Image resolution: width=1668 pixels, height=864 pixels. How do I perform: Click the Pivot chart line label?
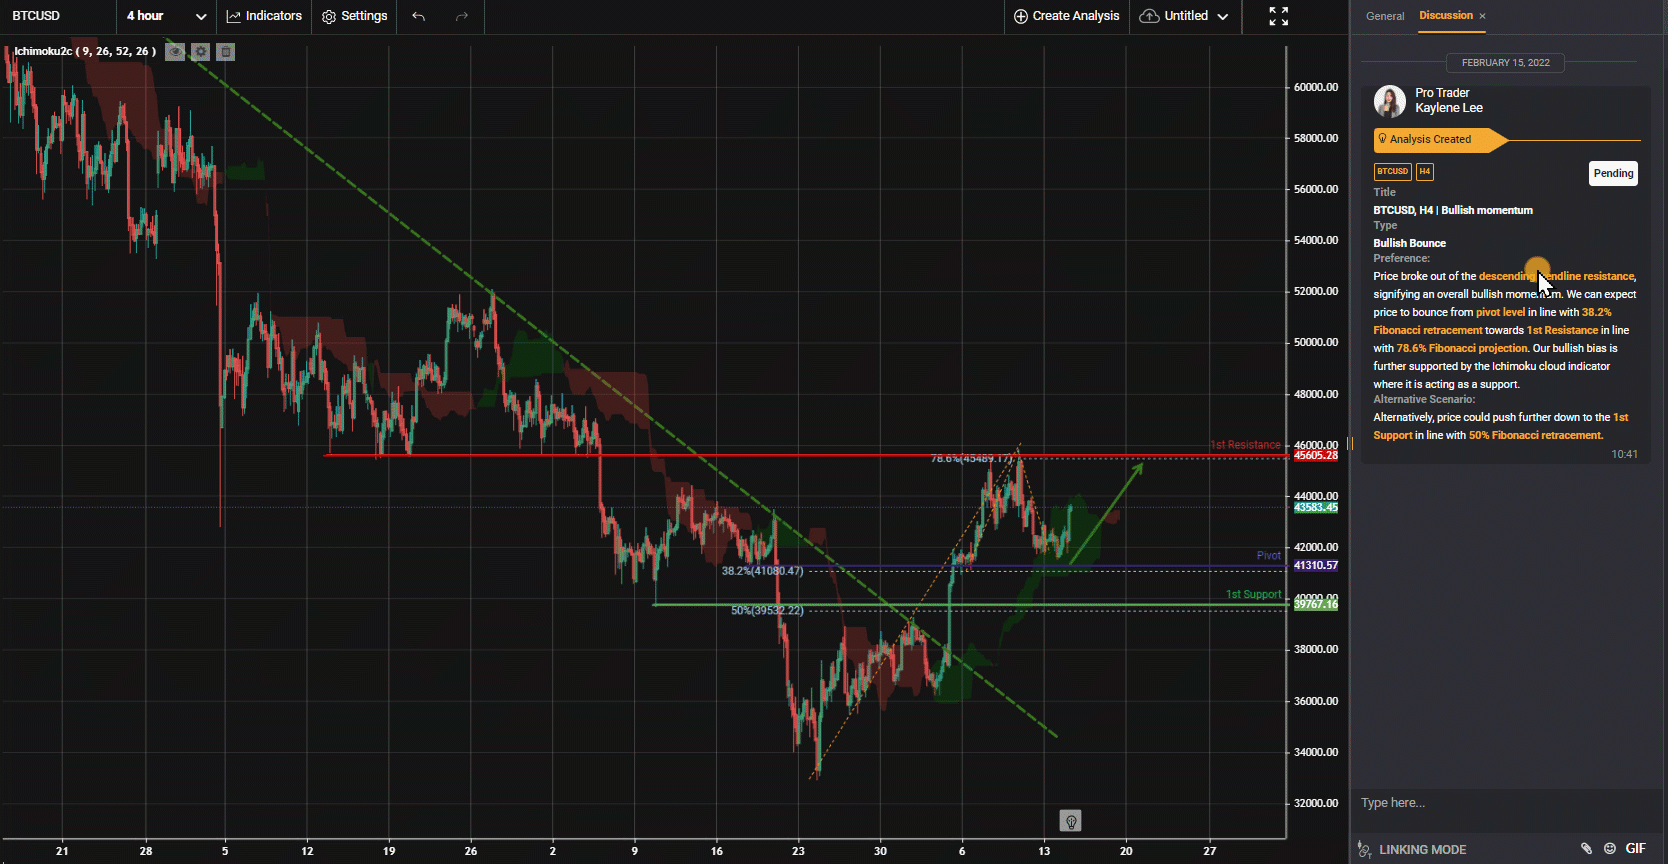[x=1268, y=555]
